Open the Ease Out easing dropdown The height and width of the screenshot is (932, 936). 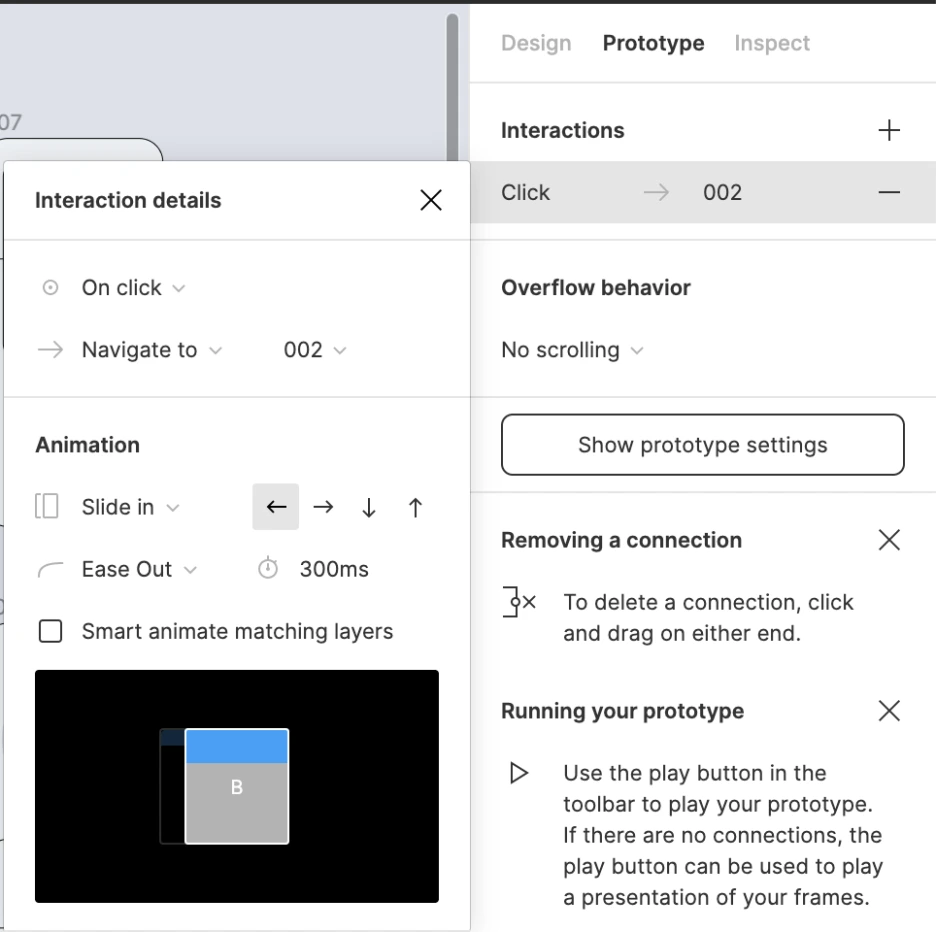(139, 569)
